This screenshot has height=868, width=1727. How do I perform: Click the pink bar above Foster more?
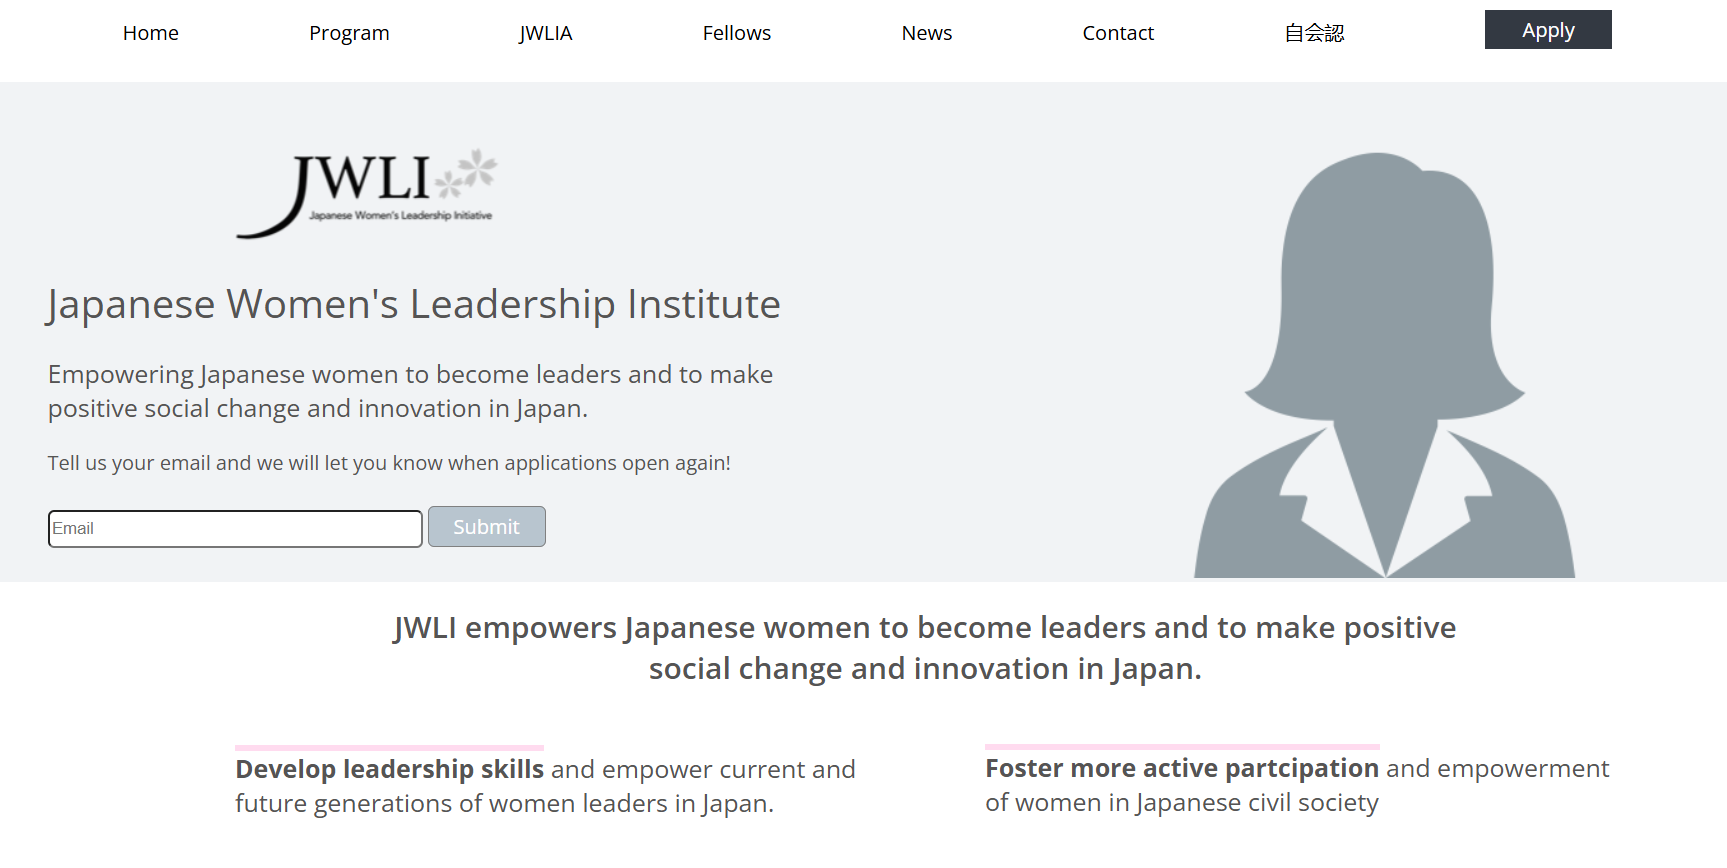[1181, 746]
